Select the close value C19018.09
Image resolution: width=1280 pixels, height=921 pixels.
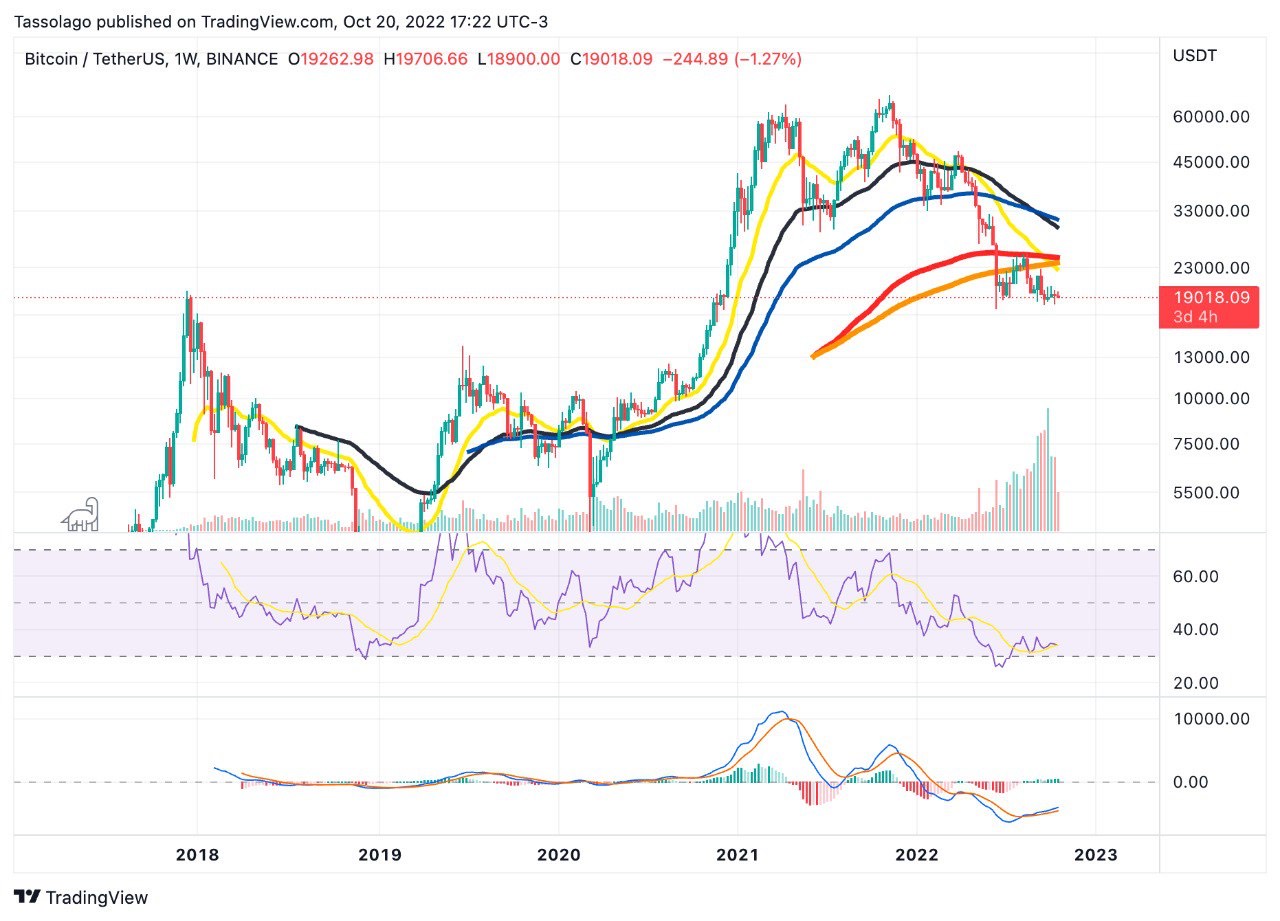[611, 60]
